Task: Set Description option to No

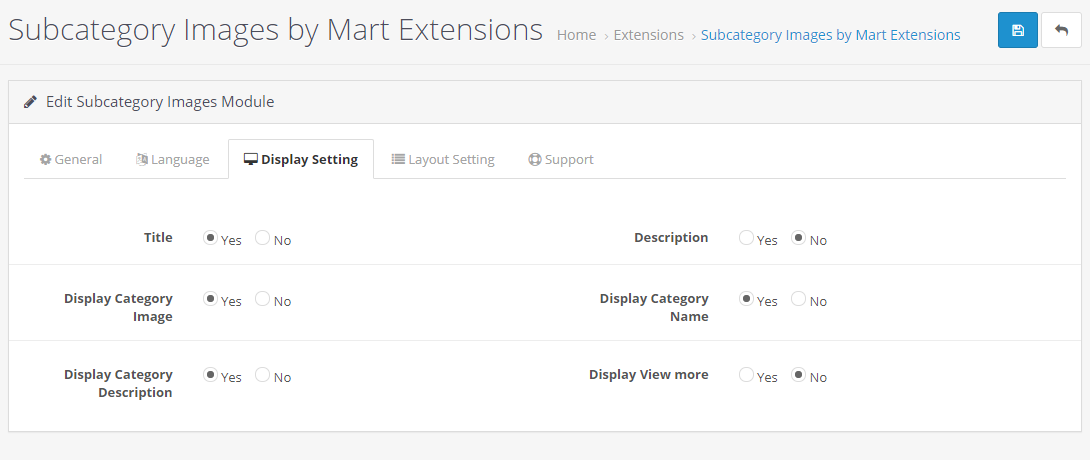Action: point(799,238)
